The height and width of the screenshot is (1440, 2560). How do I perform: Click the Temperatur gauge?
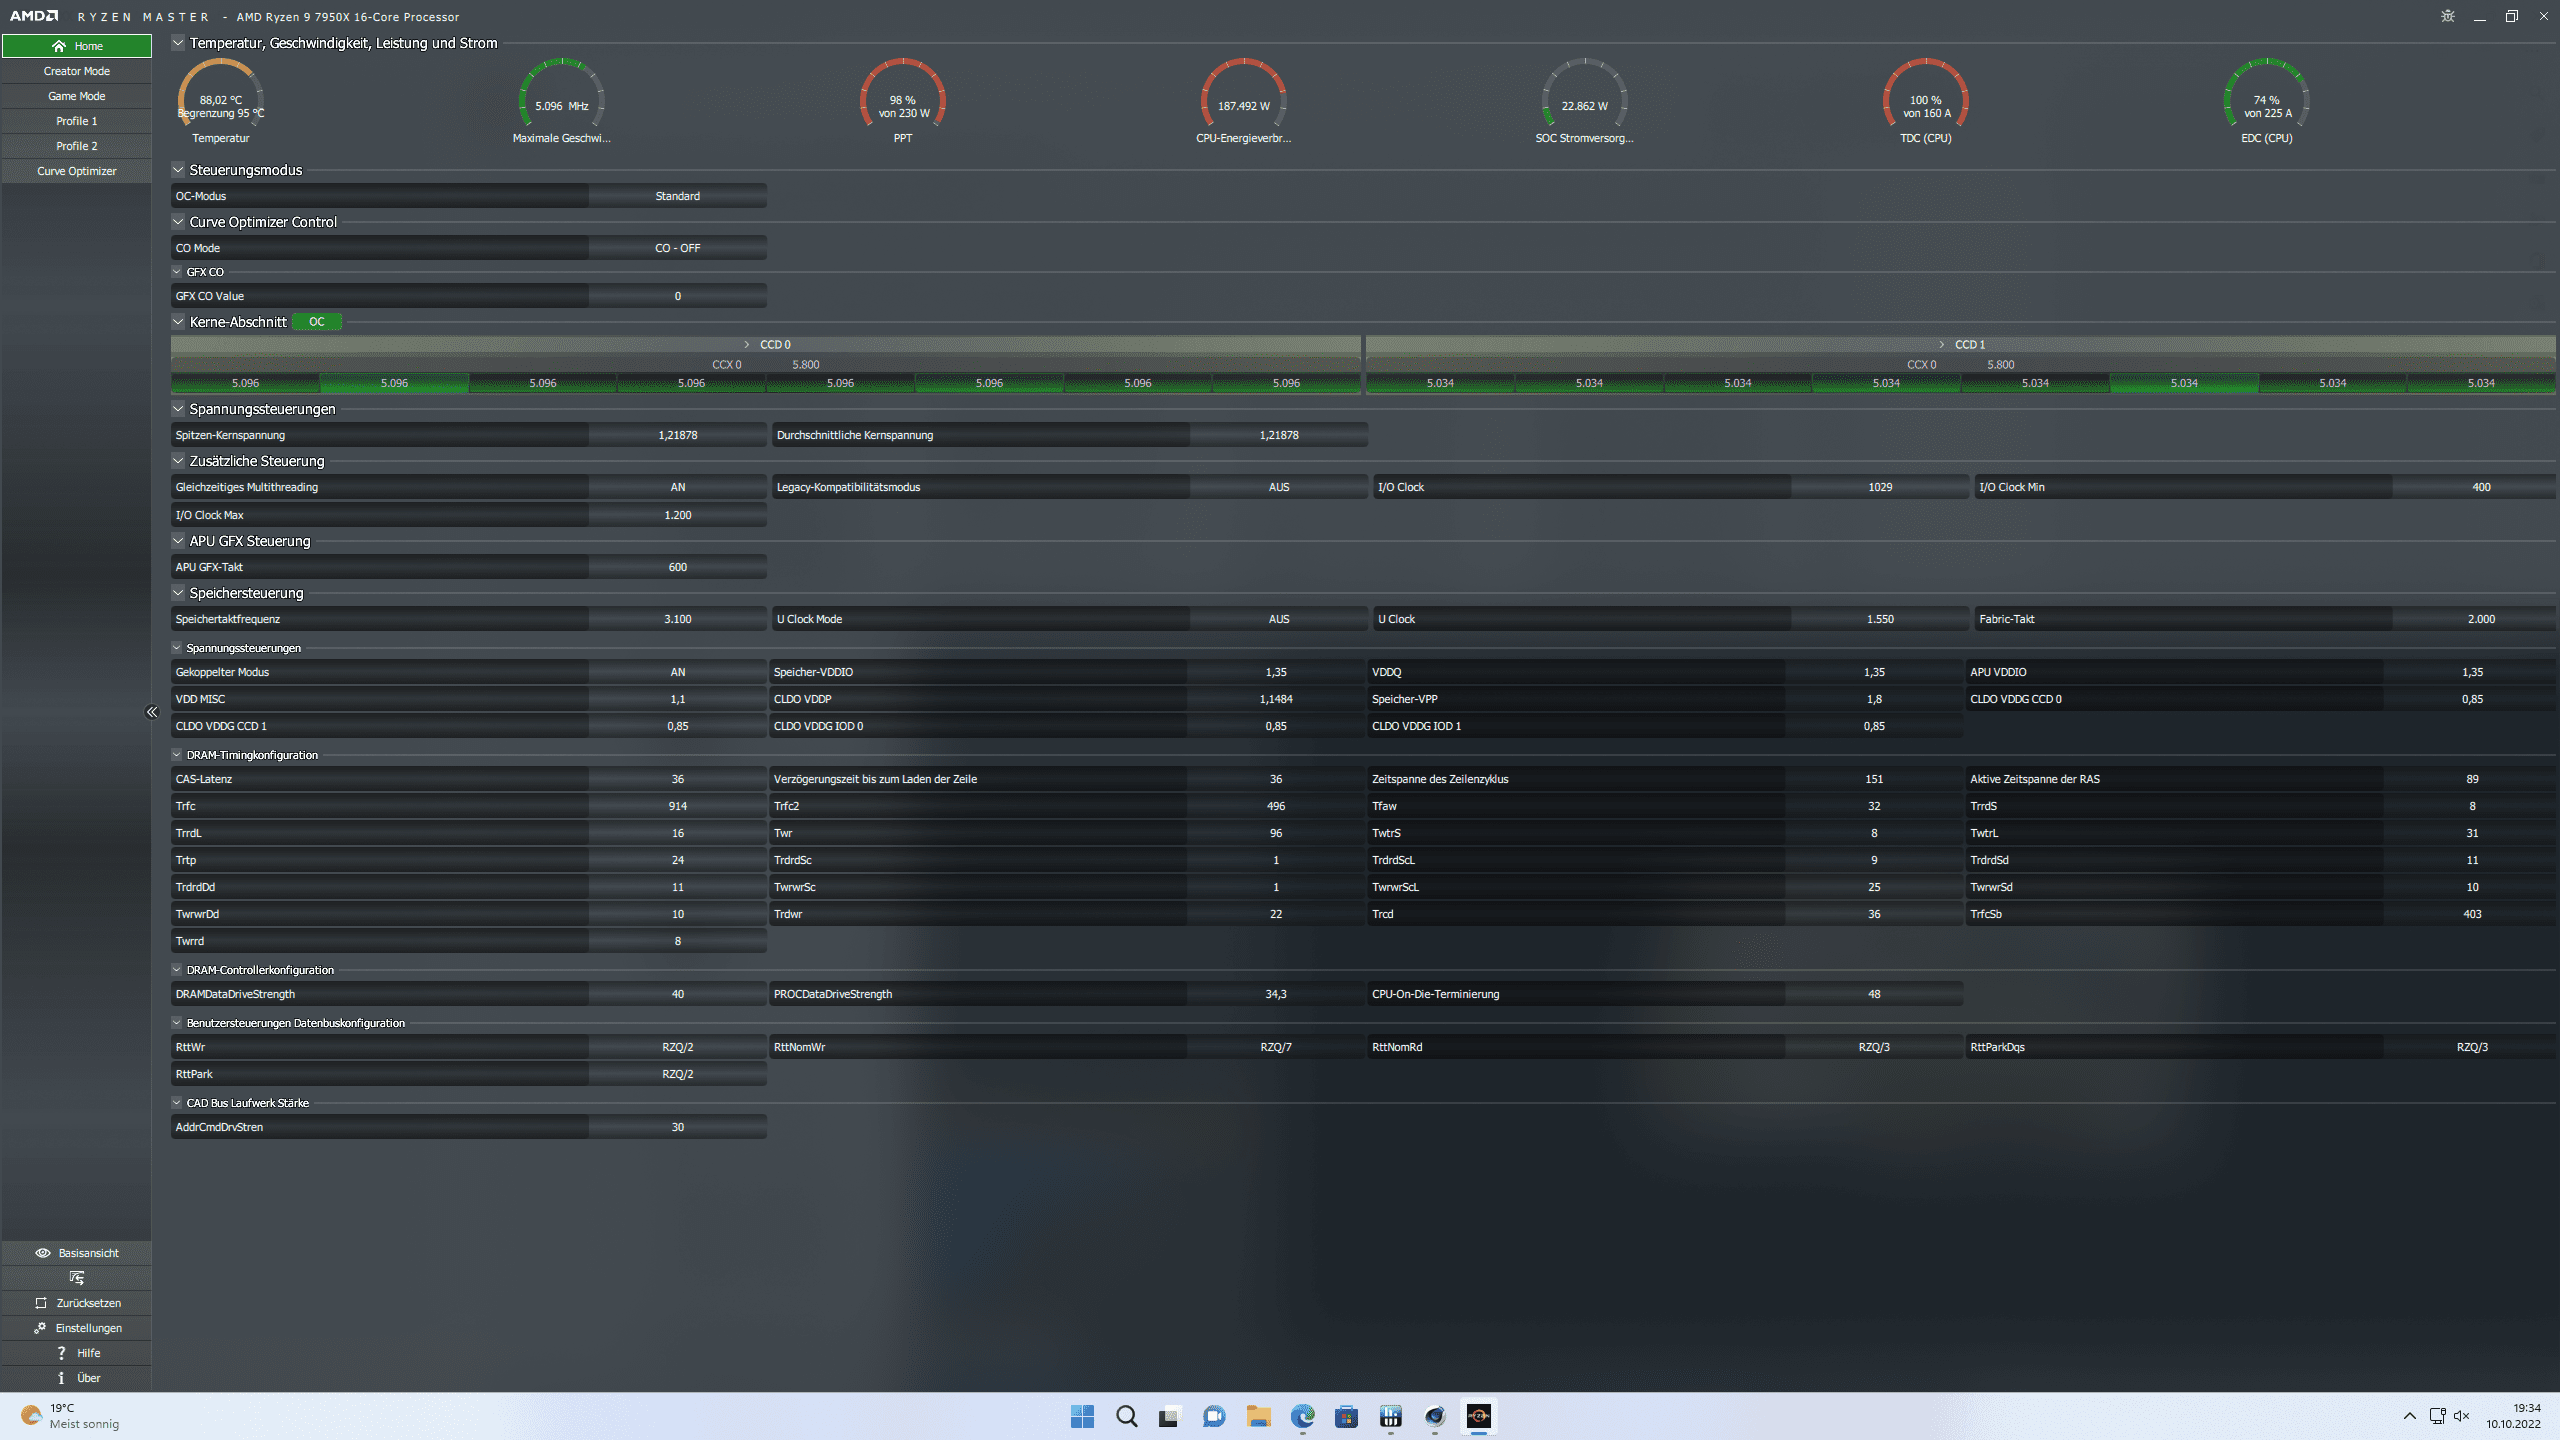(x=221, y=100)
